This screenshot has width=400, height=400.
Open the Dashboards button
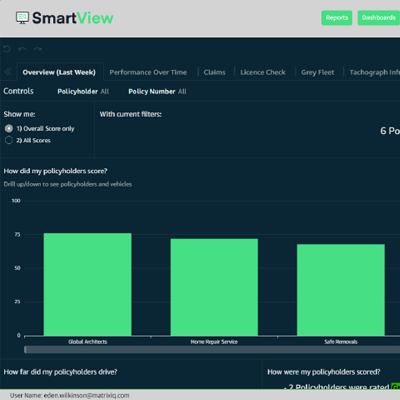pos(379,18)
